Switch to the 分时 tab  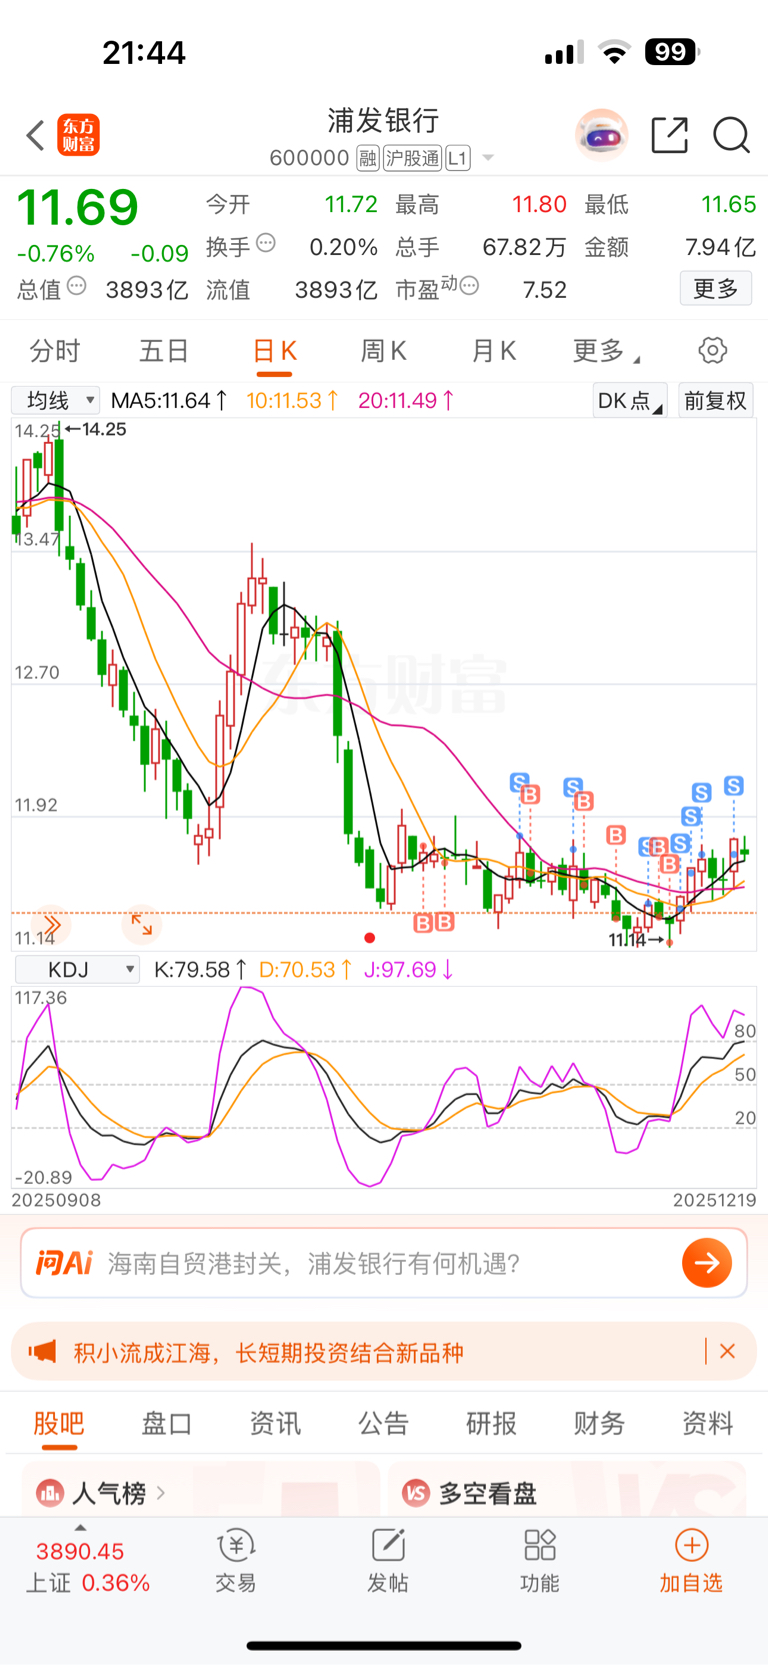pyautogui.click(x=55, y=351)
